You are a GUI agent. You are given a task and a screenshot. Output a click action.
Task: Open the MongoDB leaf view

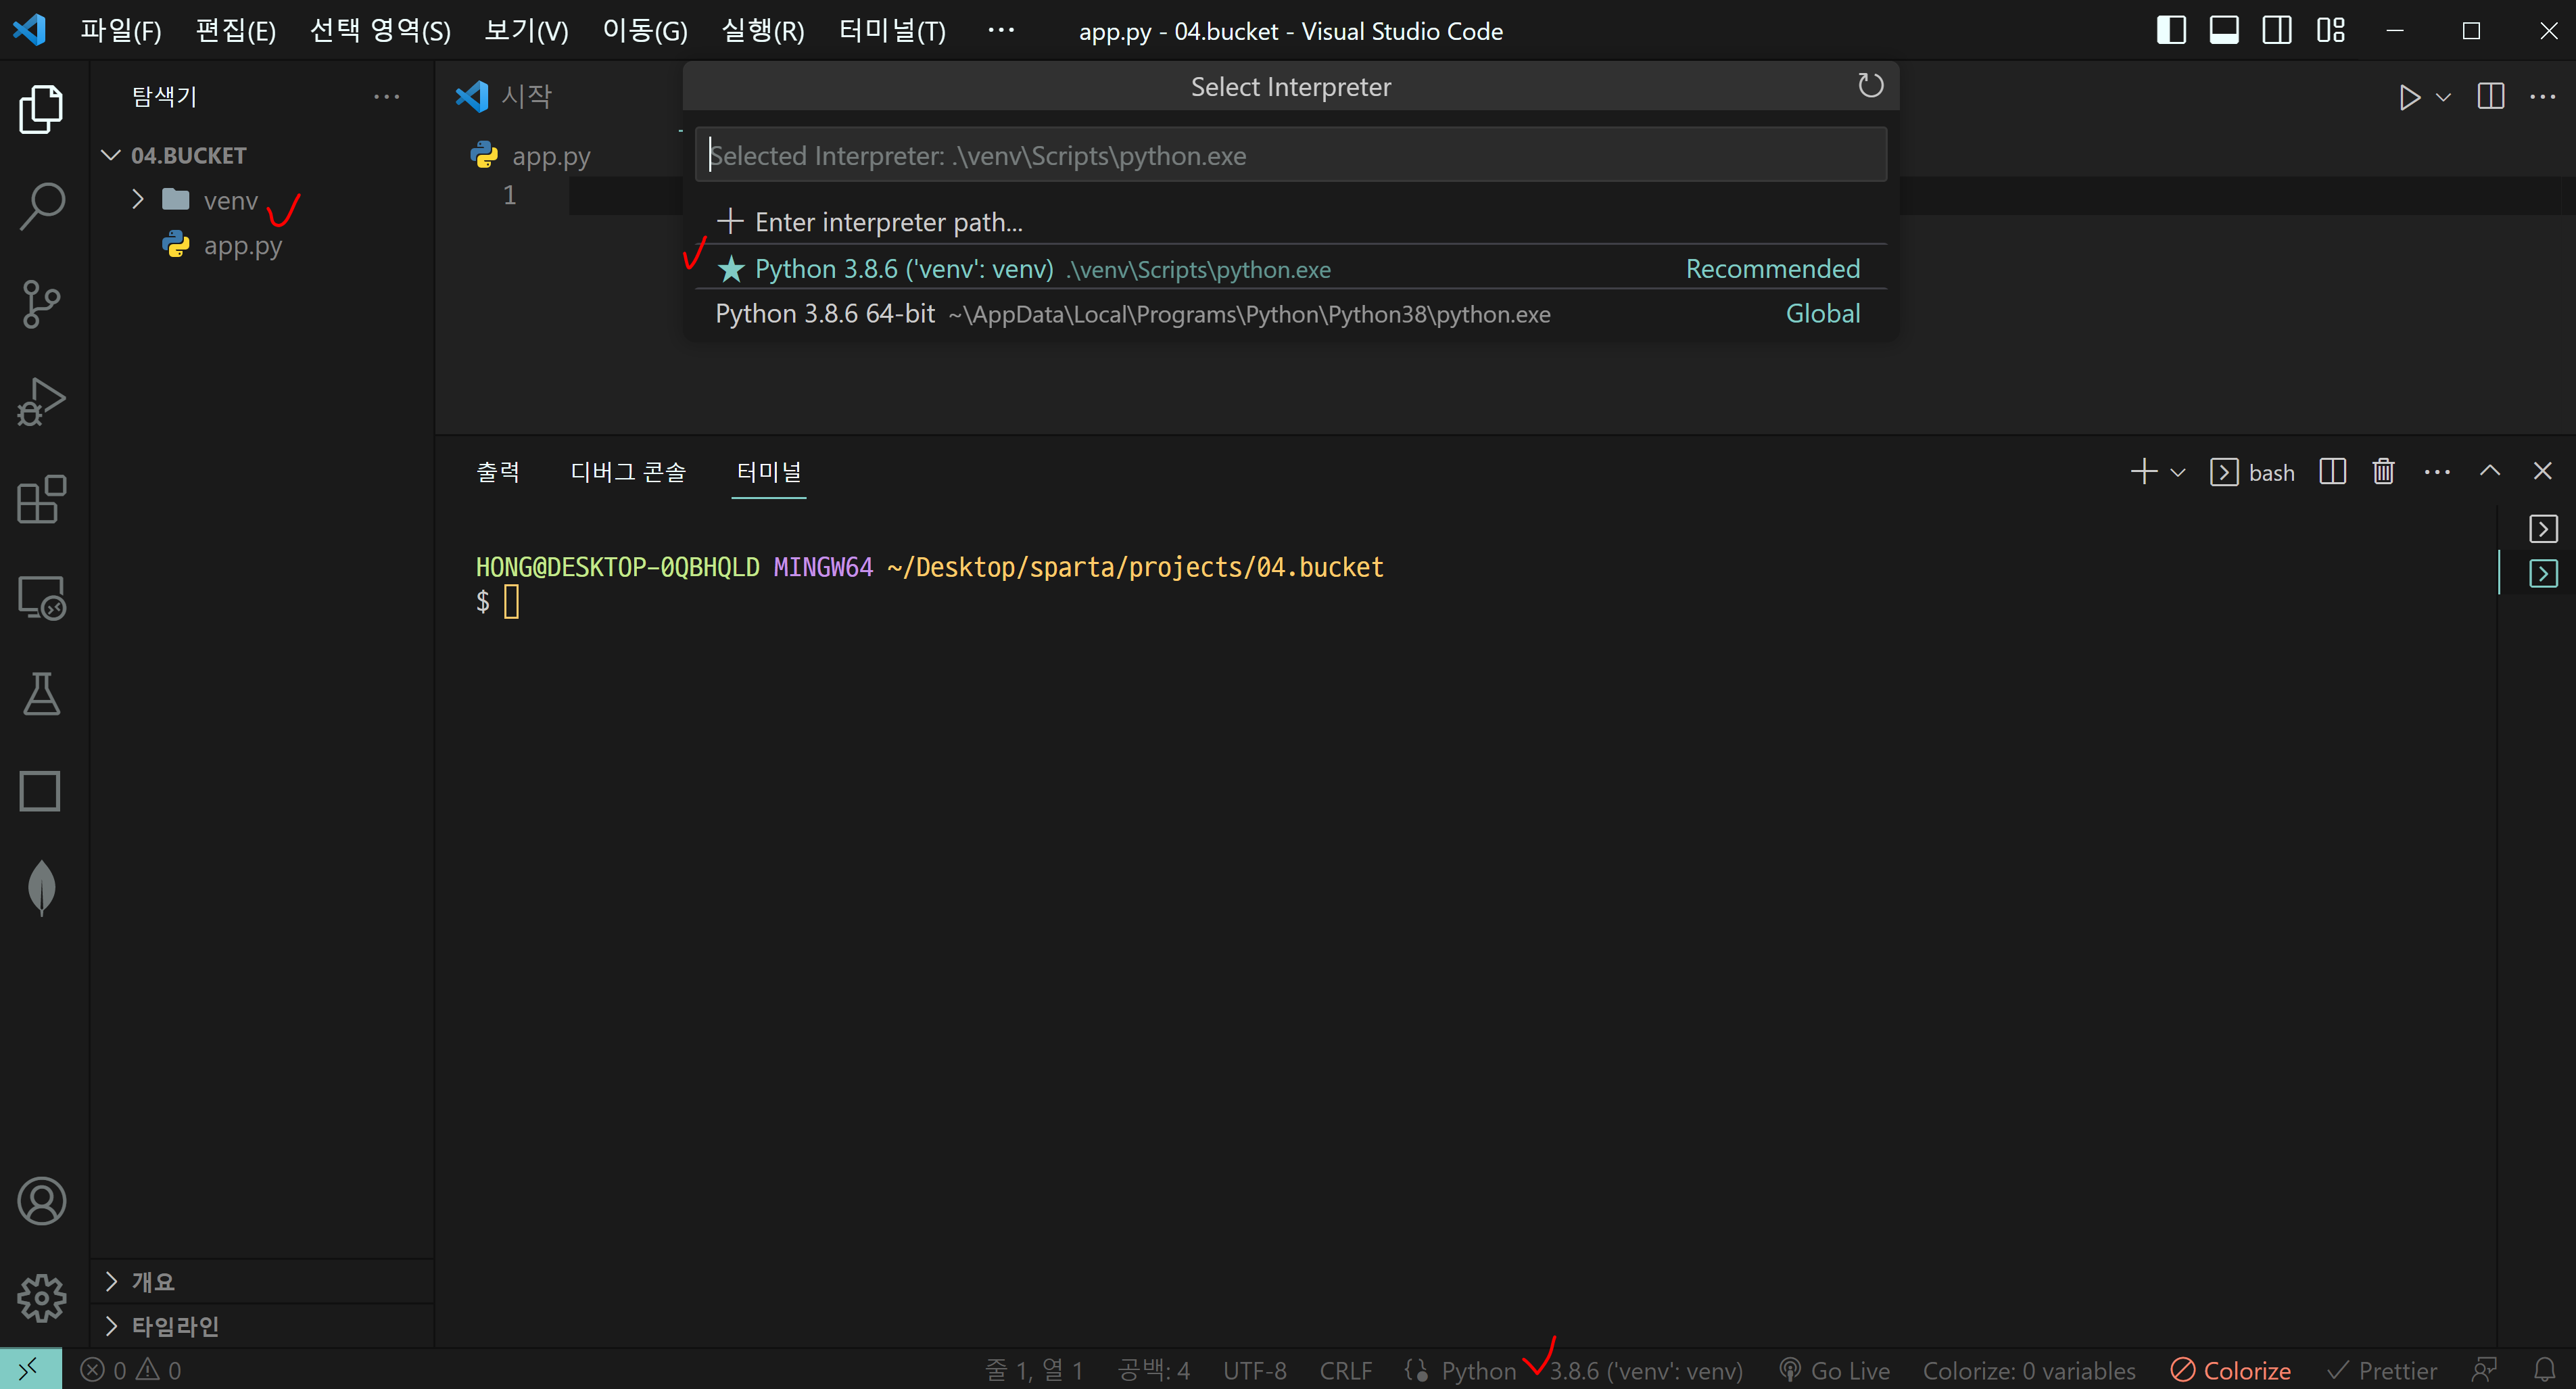41,888
